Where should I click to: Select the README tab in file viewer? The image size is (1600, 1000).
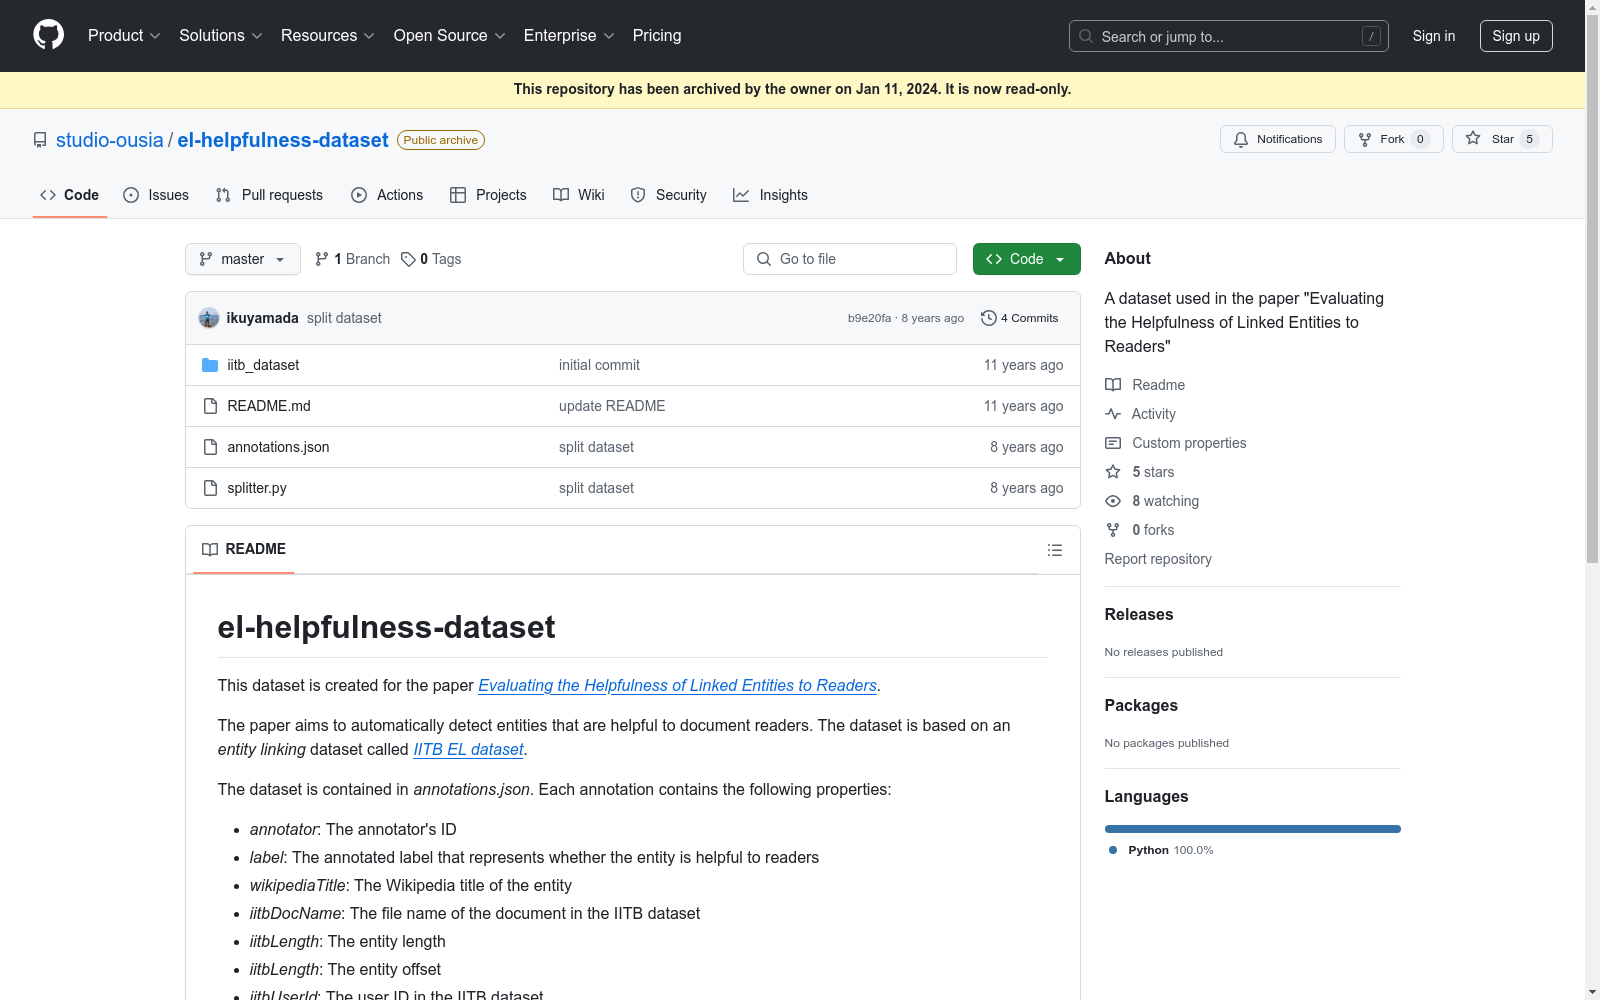(x=244, y=549)
